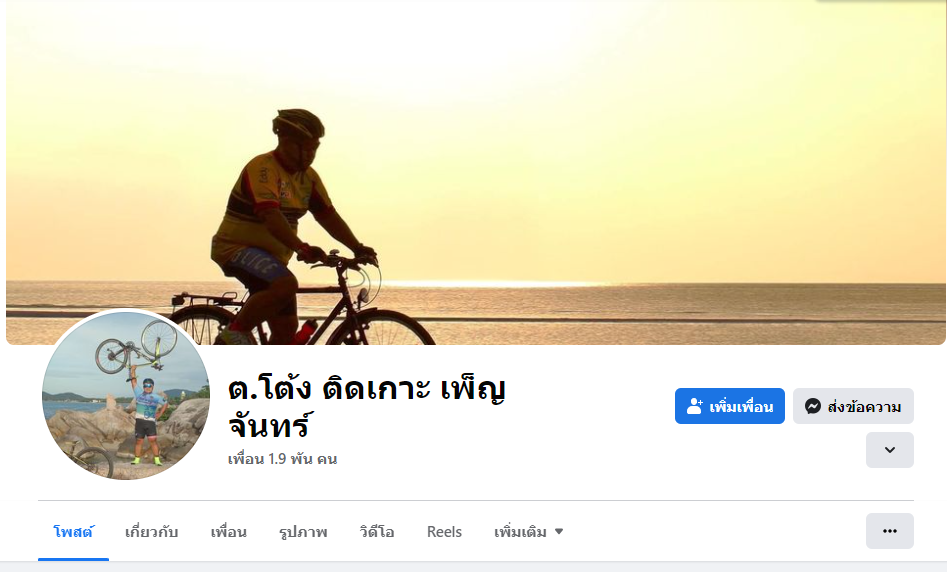Click the ส่งข้อความ button label
947x572 pixels.
(x=864, y=407)
